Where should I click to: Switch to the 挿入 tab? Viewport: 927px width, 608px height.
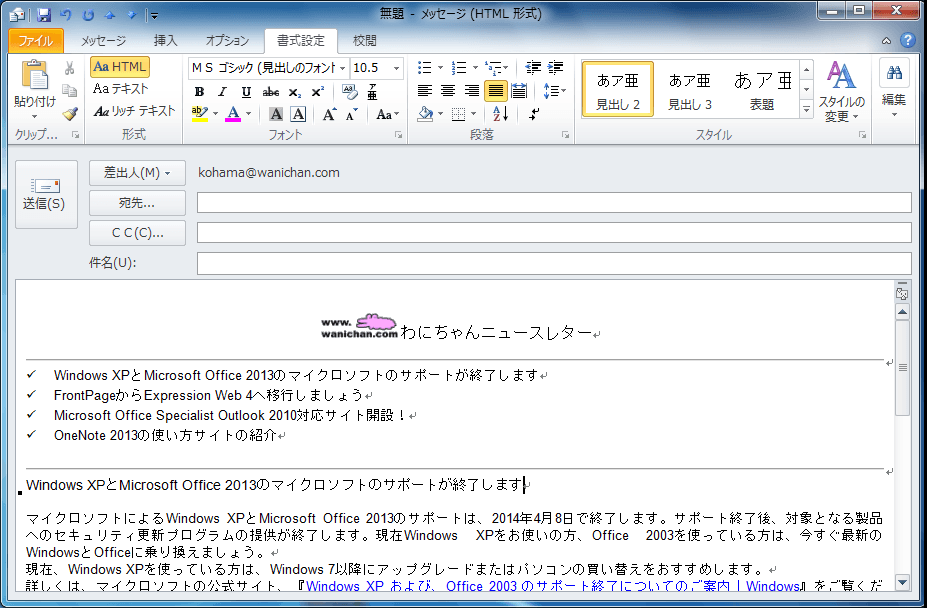[166, 40]
